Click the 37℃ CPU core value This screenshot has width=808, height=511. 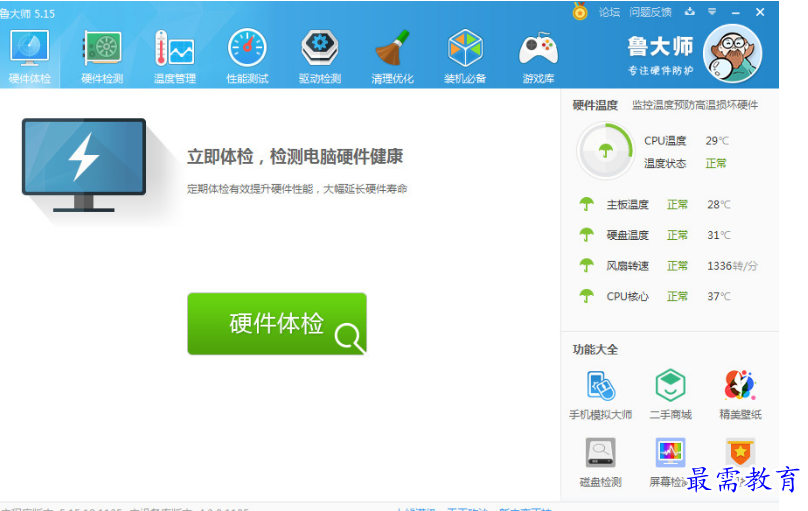click(718, 296)
